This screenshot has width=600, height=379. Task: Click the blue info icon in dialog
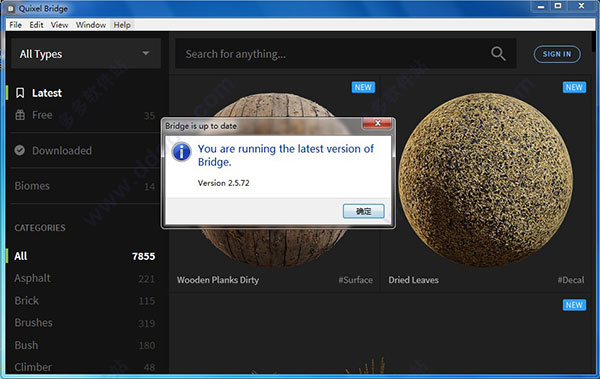coord(182,152)
